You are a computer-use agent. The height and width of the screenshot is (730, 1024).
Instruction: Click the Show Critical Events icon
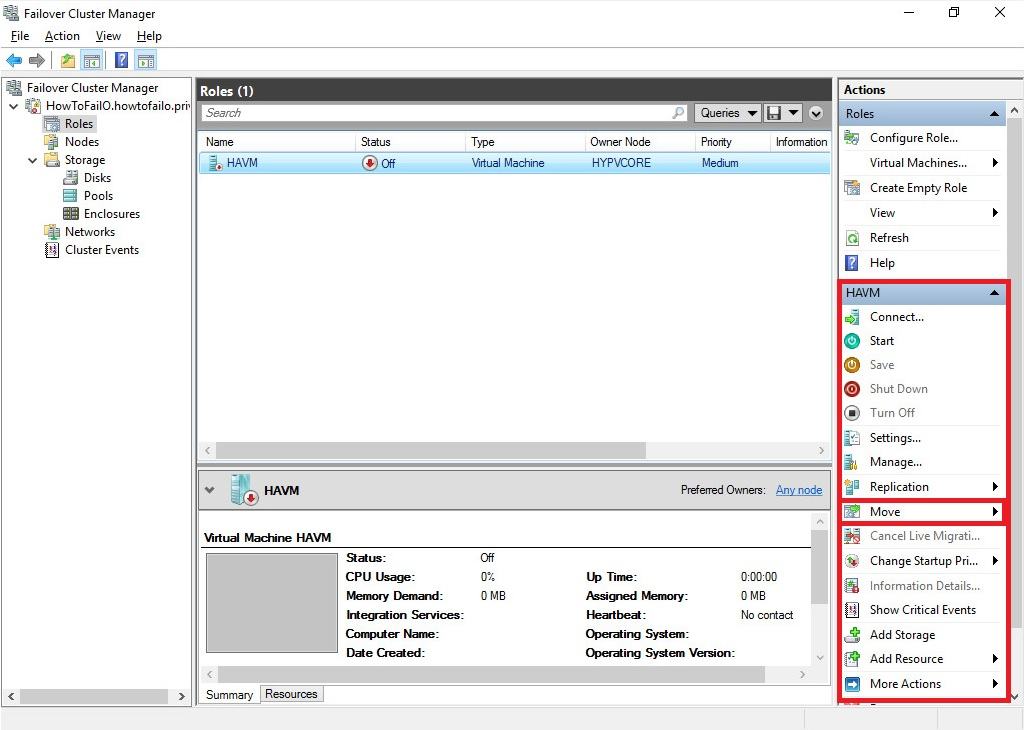click(852, 610)
